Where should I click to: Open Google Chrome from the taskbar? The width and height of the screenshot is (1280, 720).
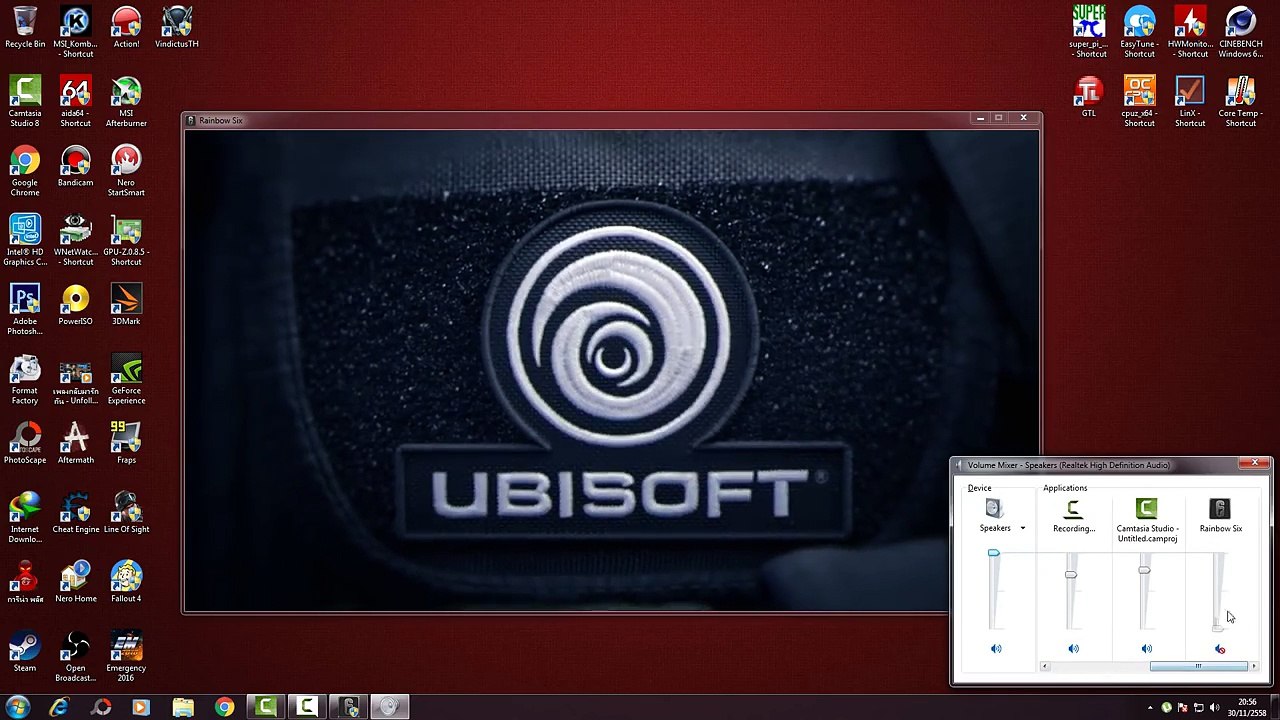pyautogui.click(x=224, y=707)
